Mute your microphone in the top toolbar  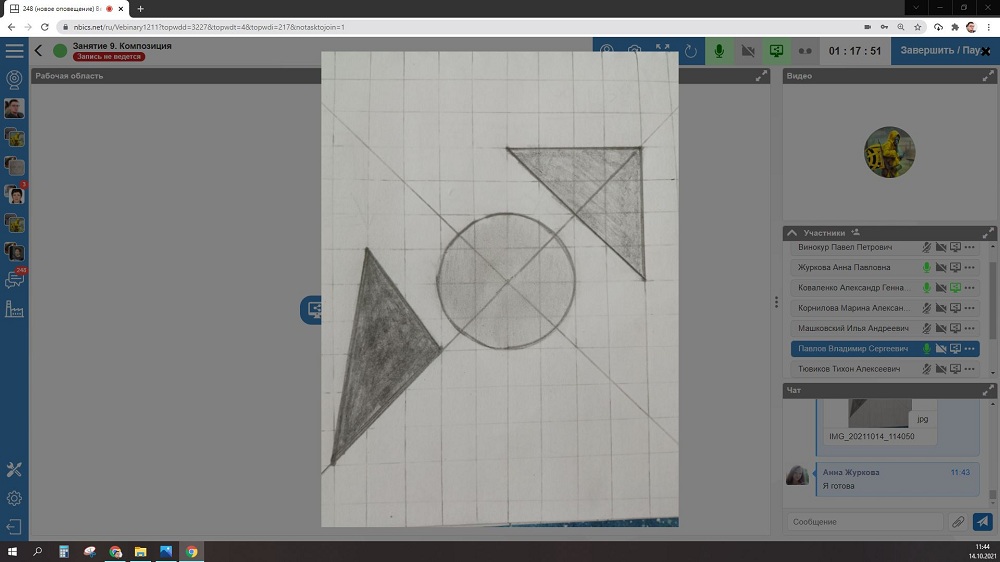point(718,51)
